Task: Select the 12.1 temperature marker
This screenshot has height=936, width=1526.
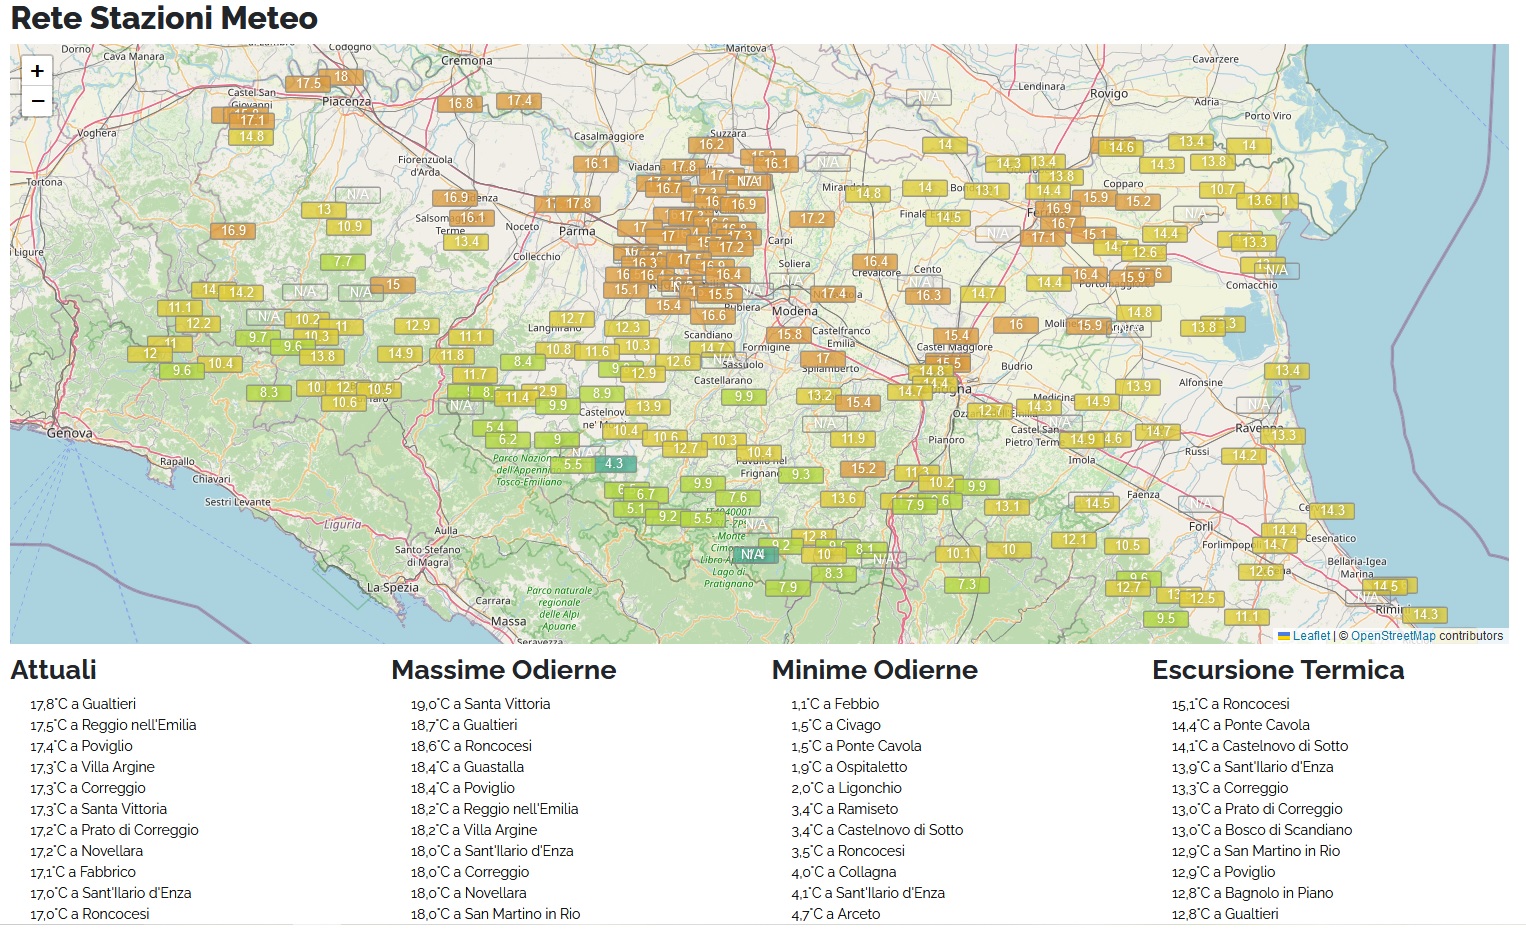Action: (1074, 540)
